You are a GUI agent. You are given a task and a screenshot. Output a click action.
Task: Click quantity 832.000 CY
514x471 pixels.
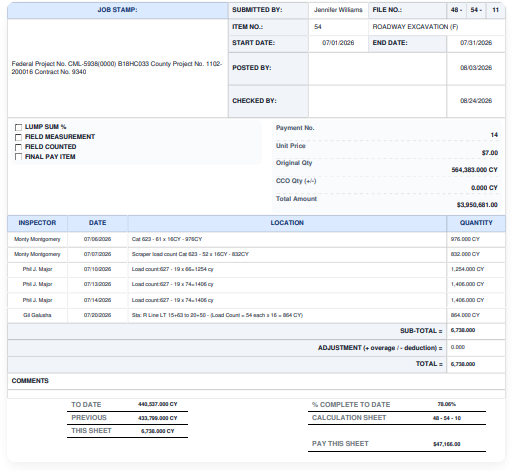465,254
